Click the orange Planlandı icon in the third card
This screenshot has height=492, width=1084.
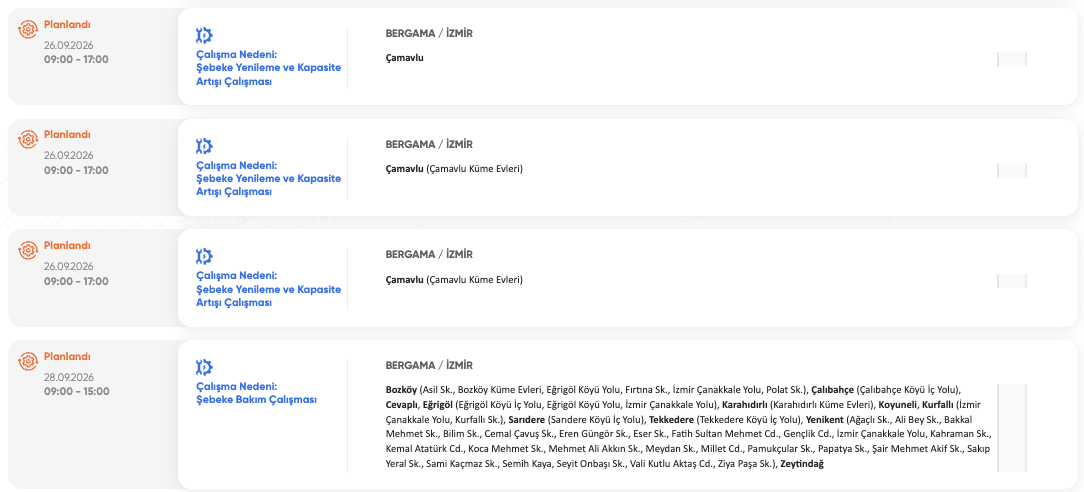pos(28,249)
